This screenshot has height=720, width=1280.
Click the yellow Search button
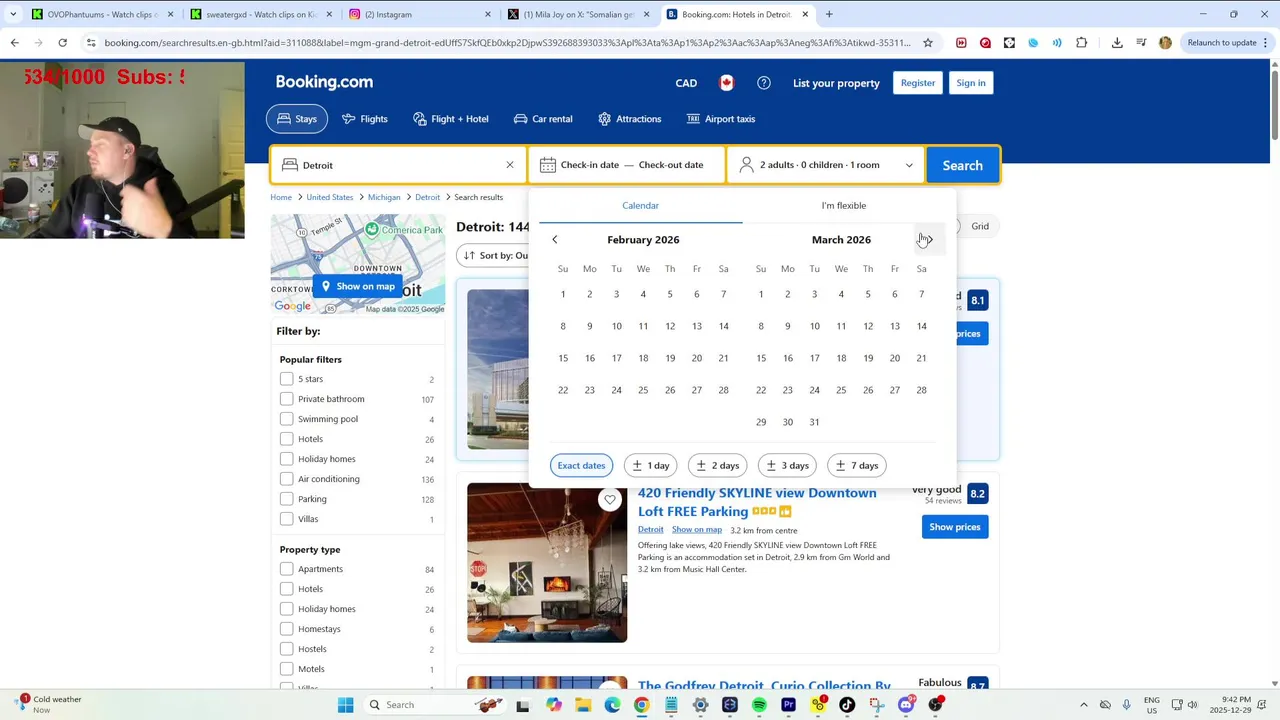click(962, 165)
